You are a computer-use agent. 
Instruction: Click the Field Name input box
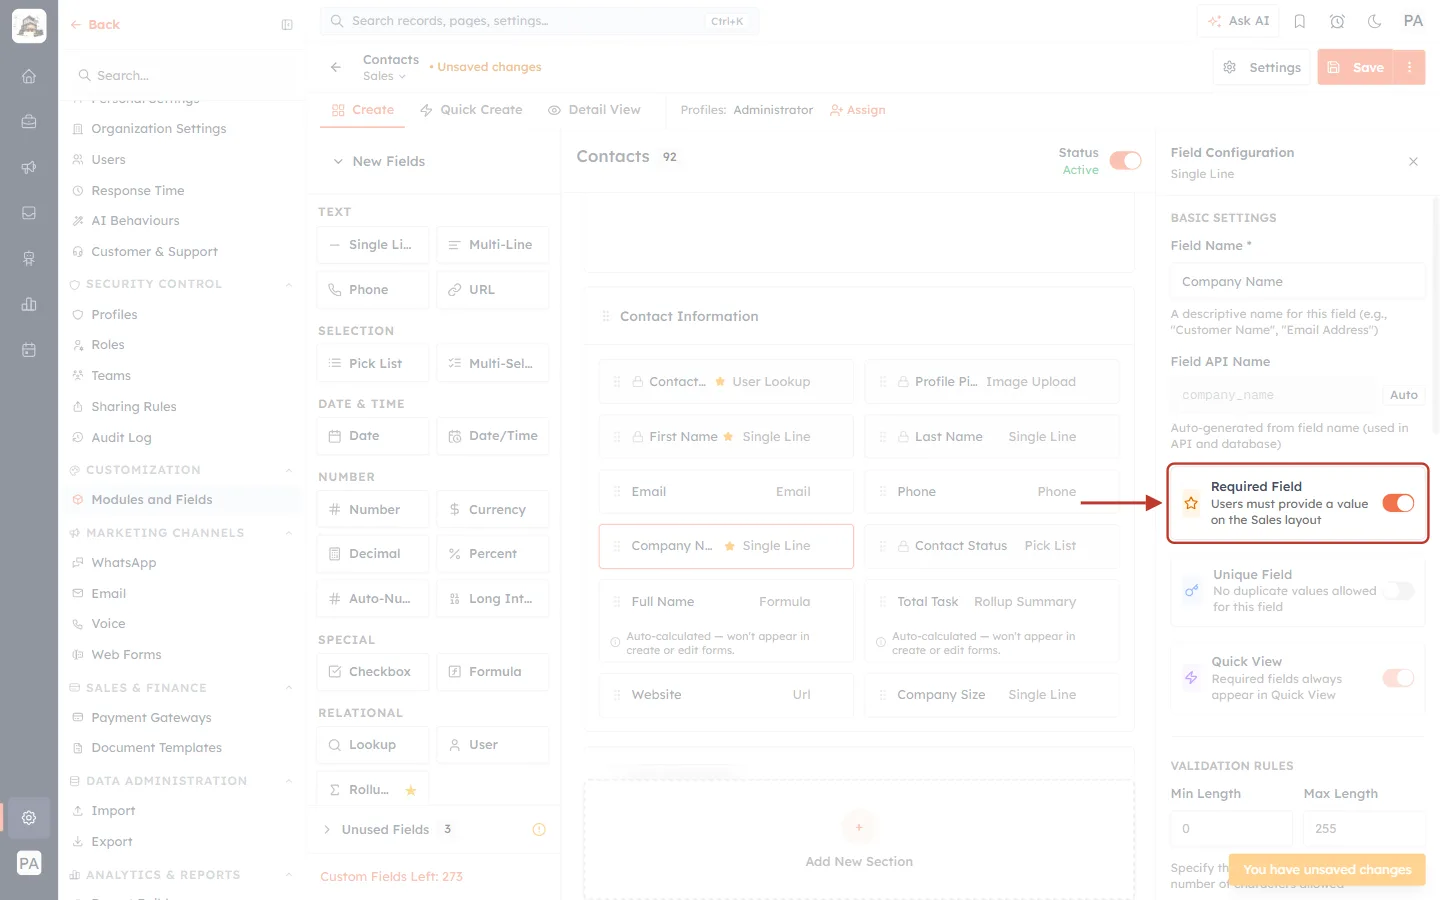(x=1297, y=281)
